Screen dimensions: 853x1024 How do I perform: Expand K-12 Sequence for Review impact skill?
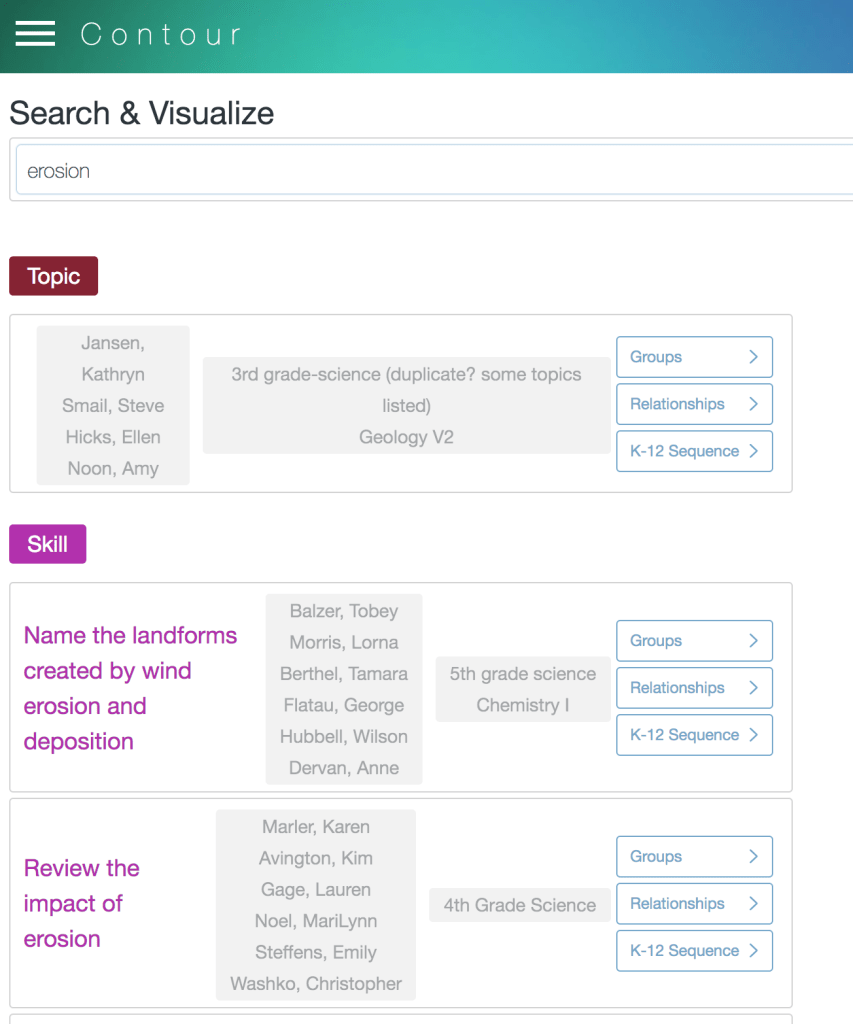point(694,951)
